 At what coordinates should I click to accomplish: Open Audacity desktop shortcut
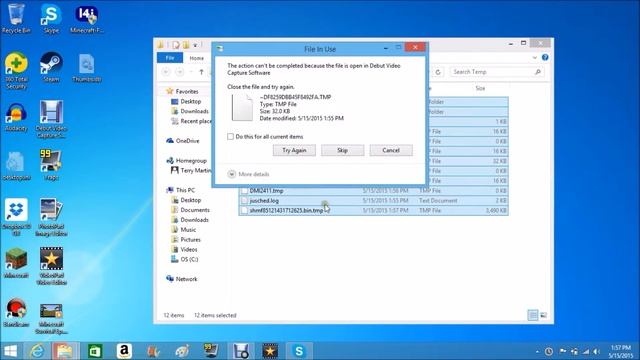point(16,117)
